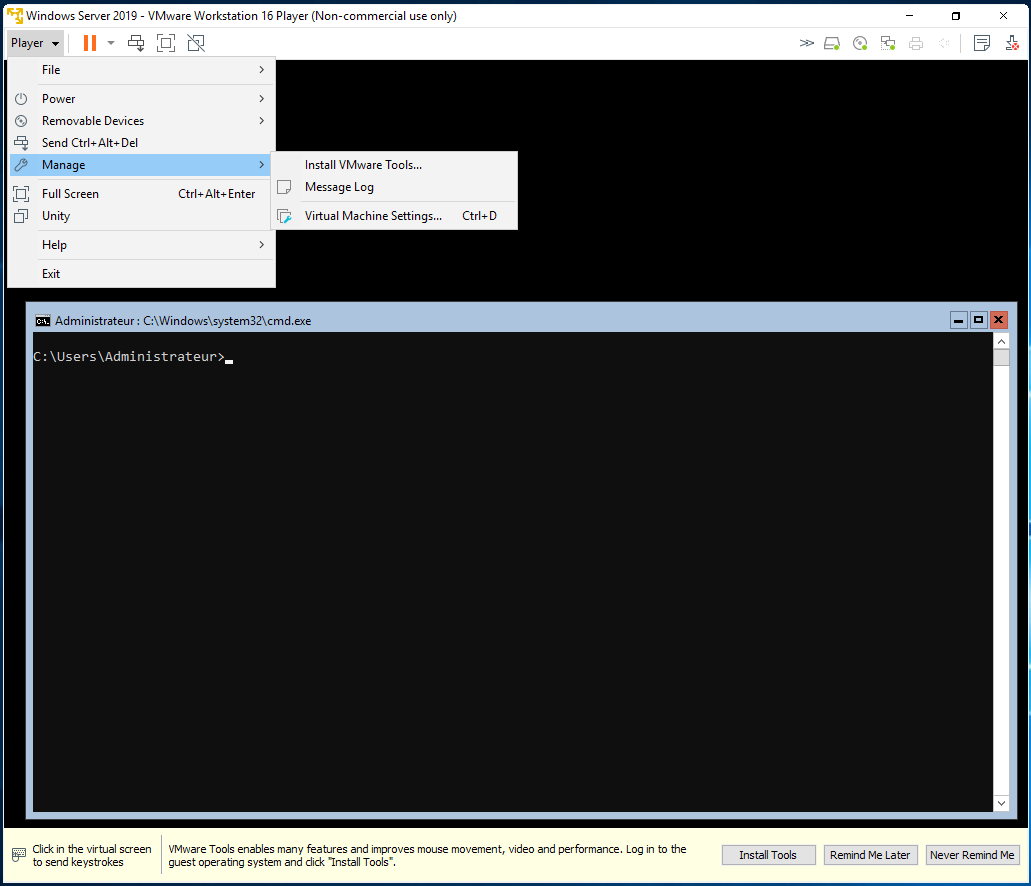Click the Unity mode toolbar icon
This screenshot has height=886, width=1031.
point(196,43)
